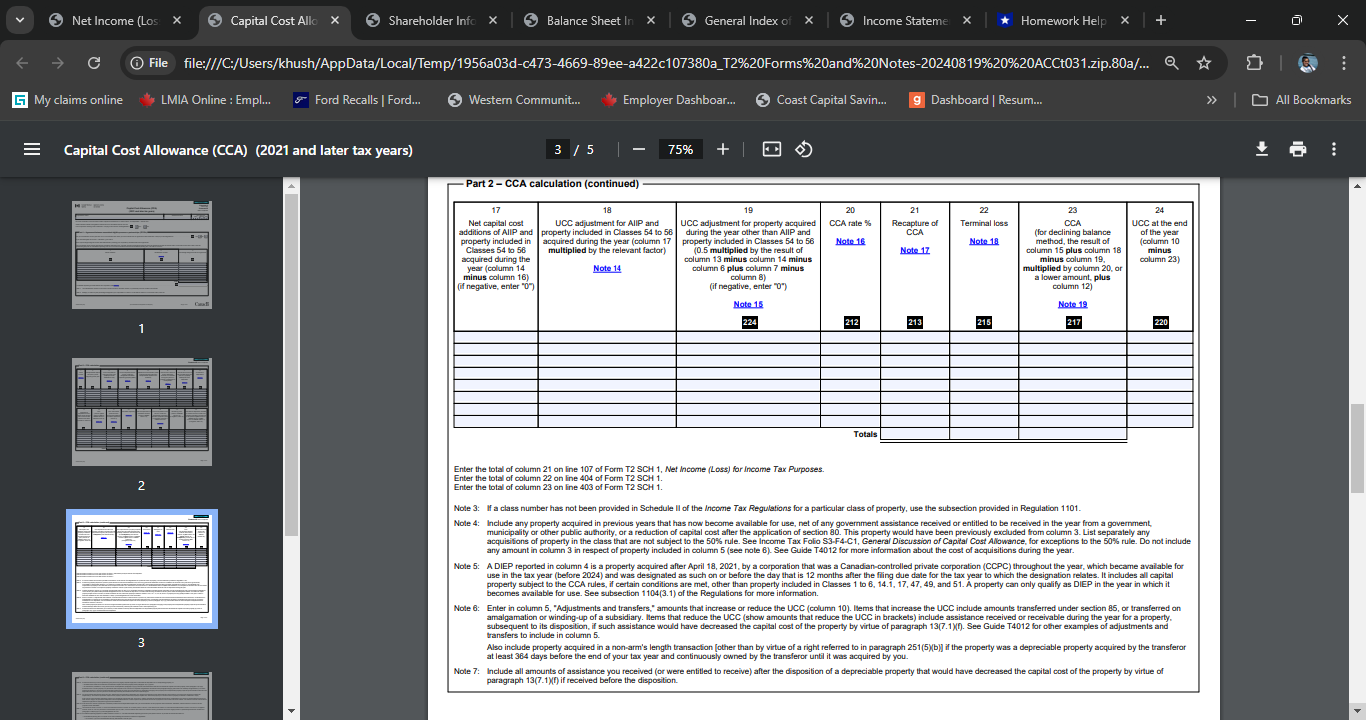Image resolution: width=1366 pixels, height=720 pixels.
Task: Open the Dashboard Resume bookmark
Action: [976, 100]
